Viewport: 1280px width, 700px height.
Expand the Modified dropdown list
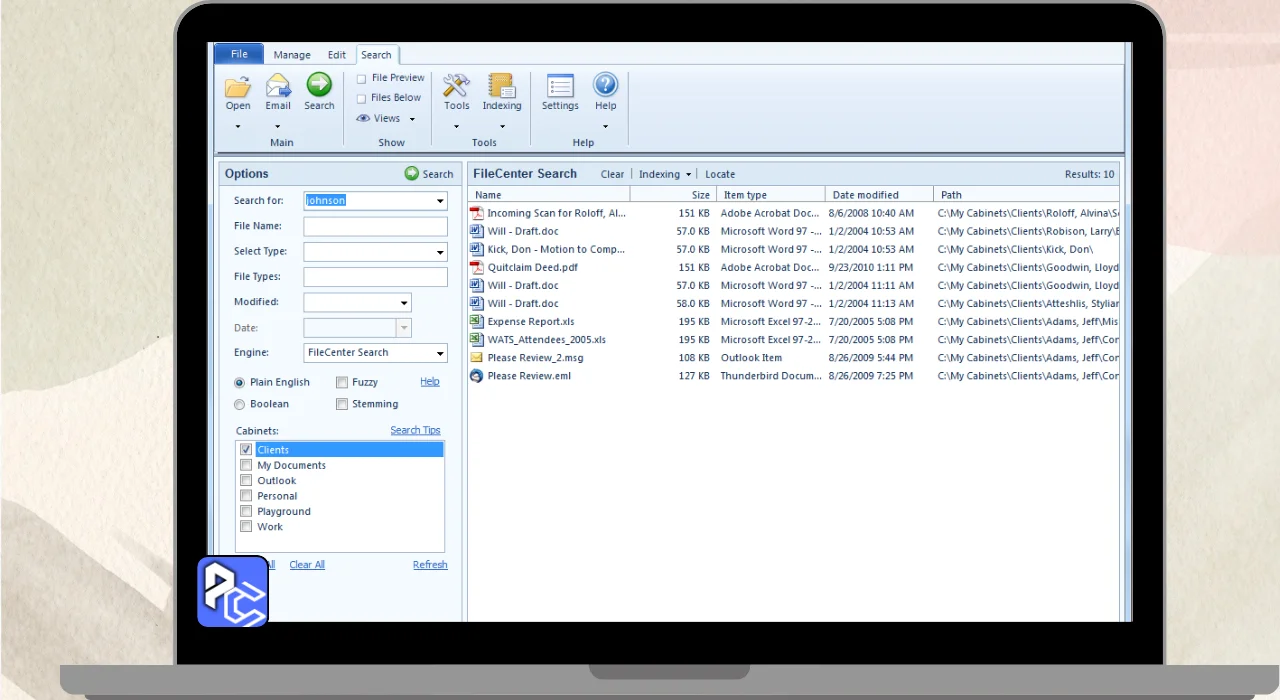click(x=404, y=303)
